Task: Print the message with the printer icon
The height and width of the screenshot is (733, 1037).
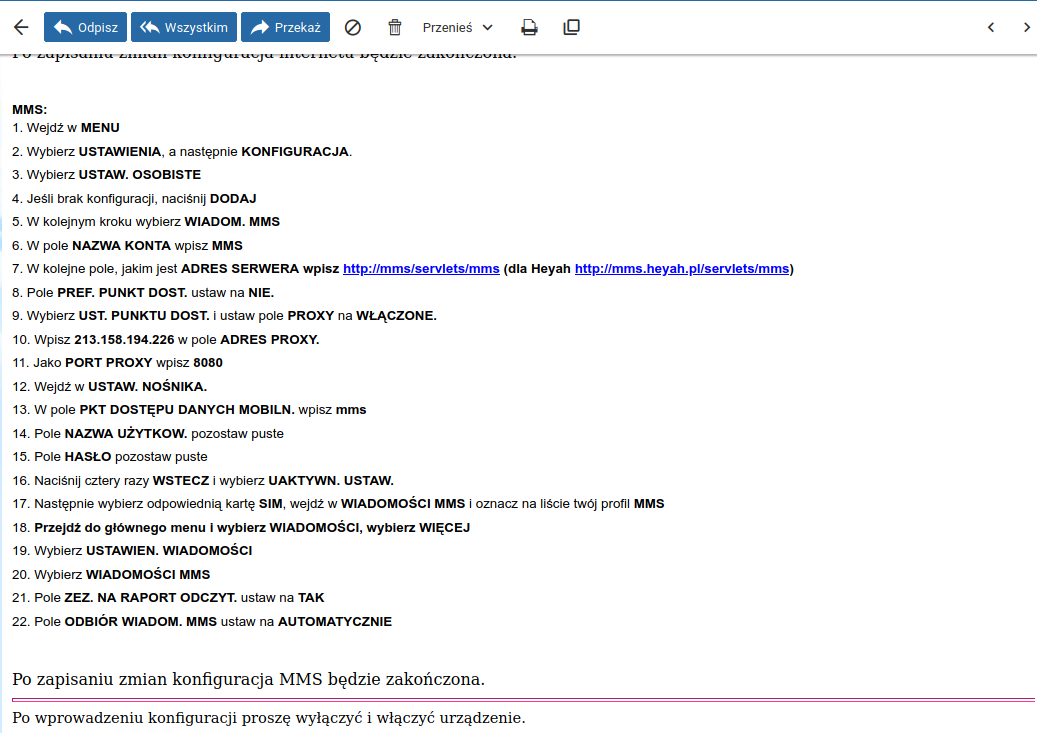Action: [x=530, y=27]
